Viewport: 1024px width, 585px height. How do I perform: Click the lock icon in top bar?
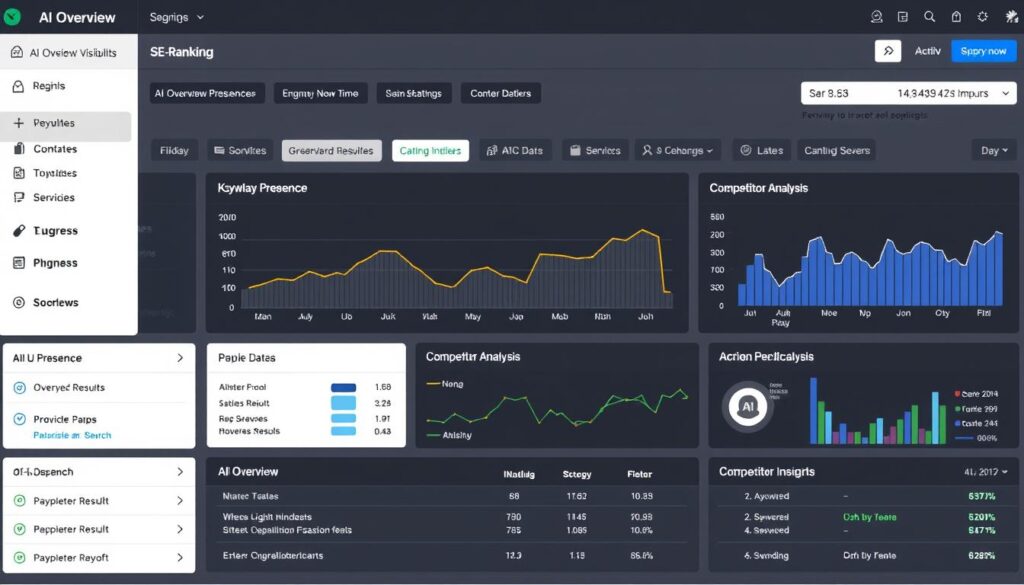956,17
